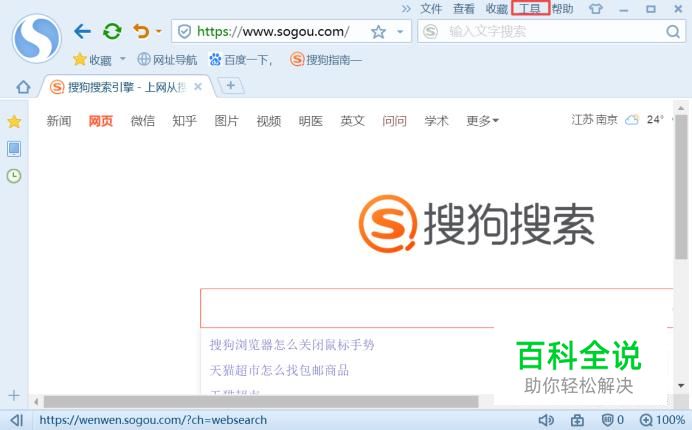
Task: Open the 图片 search category
Action: pos(227,121)
